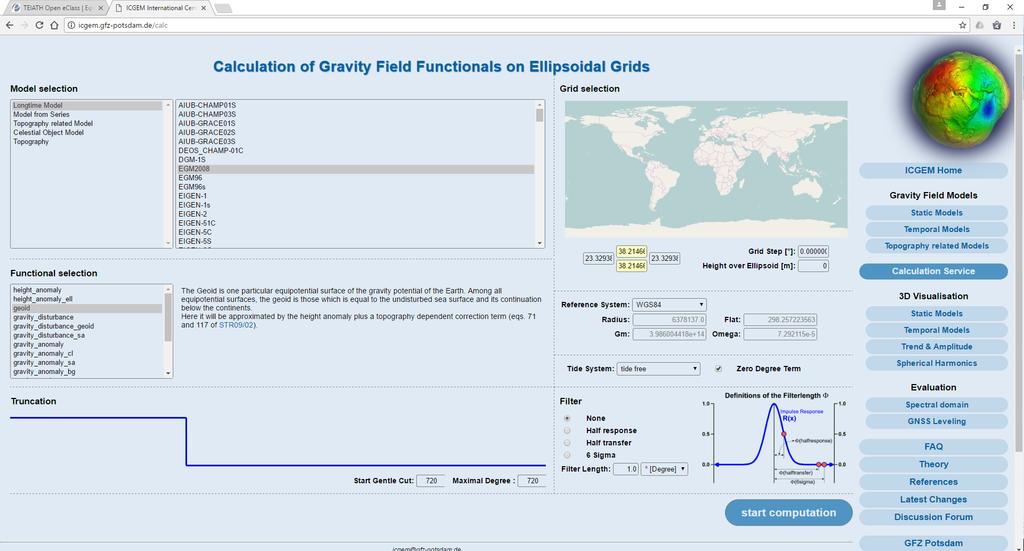The height and width of the screenshot is (551, 1024).
Task: Select gravity_disturbance functional
Action: pyautogui.click(x=87, y=317)
